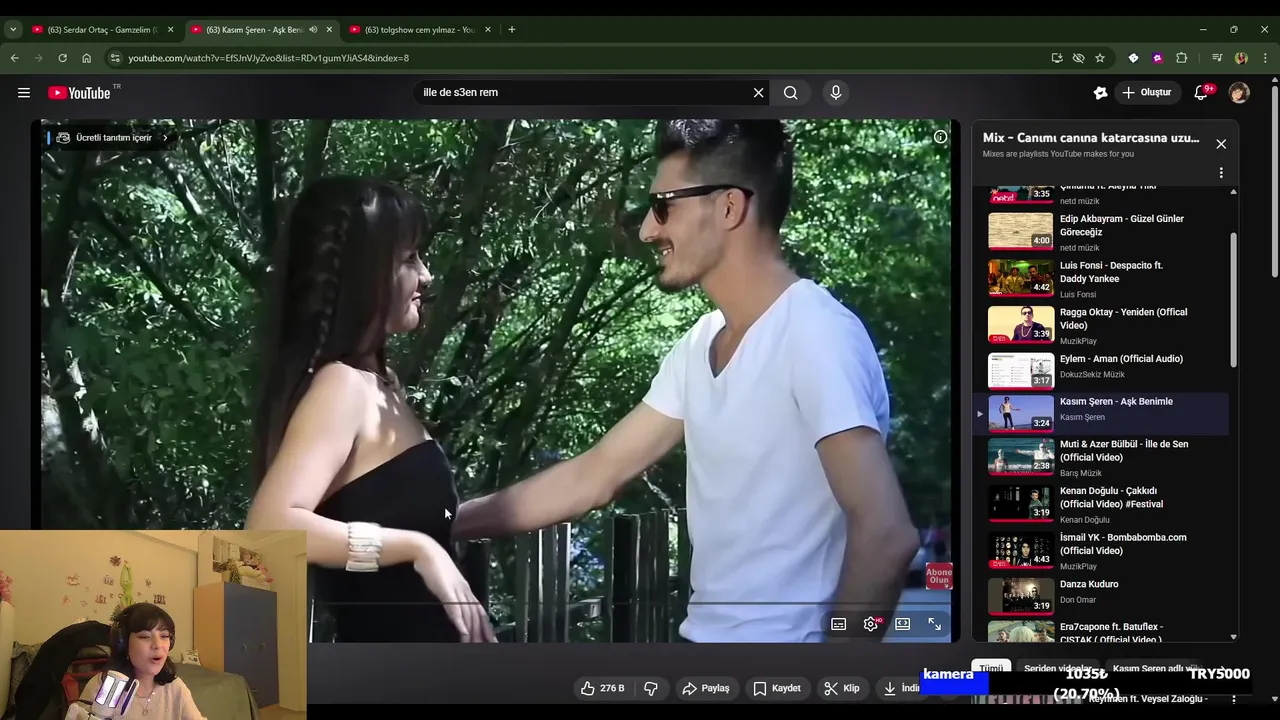Open the Extensions puzzle menu
This screenshot has height=720, width=1280.
1182,58
